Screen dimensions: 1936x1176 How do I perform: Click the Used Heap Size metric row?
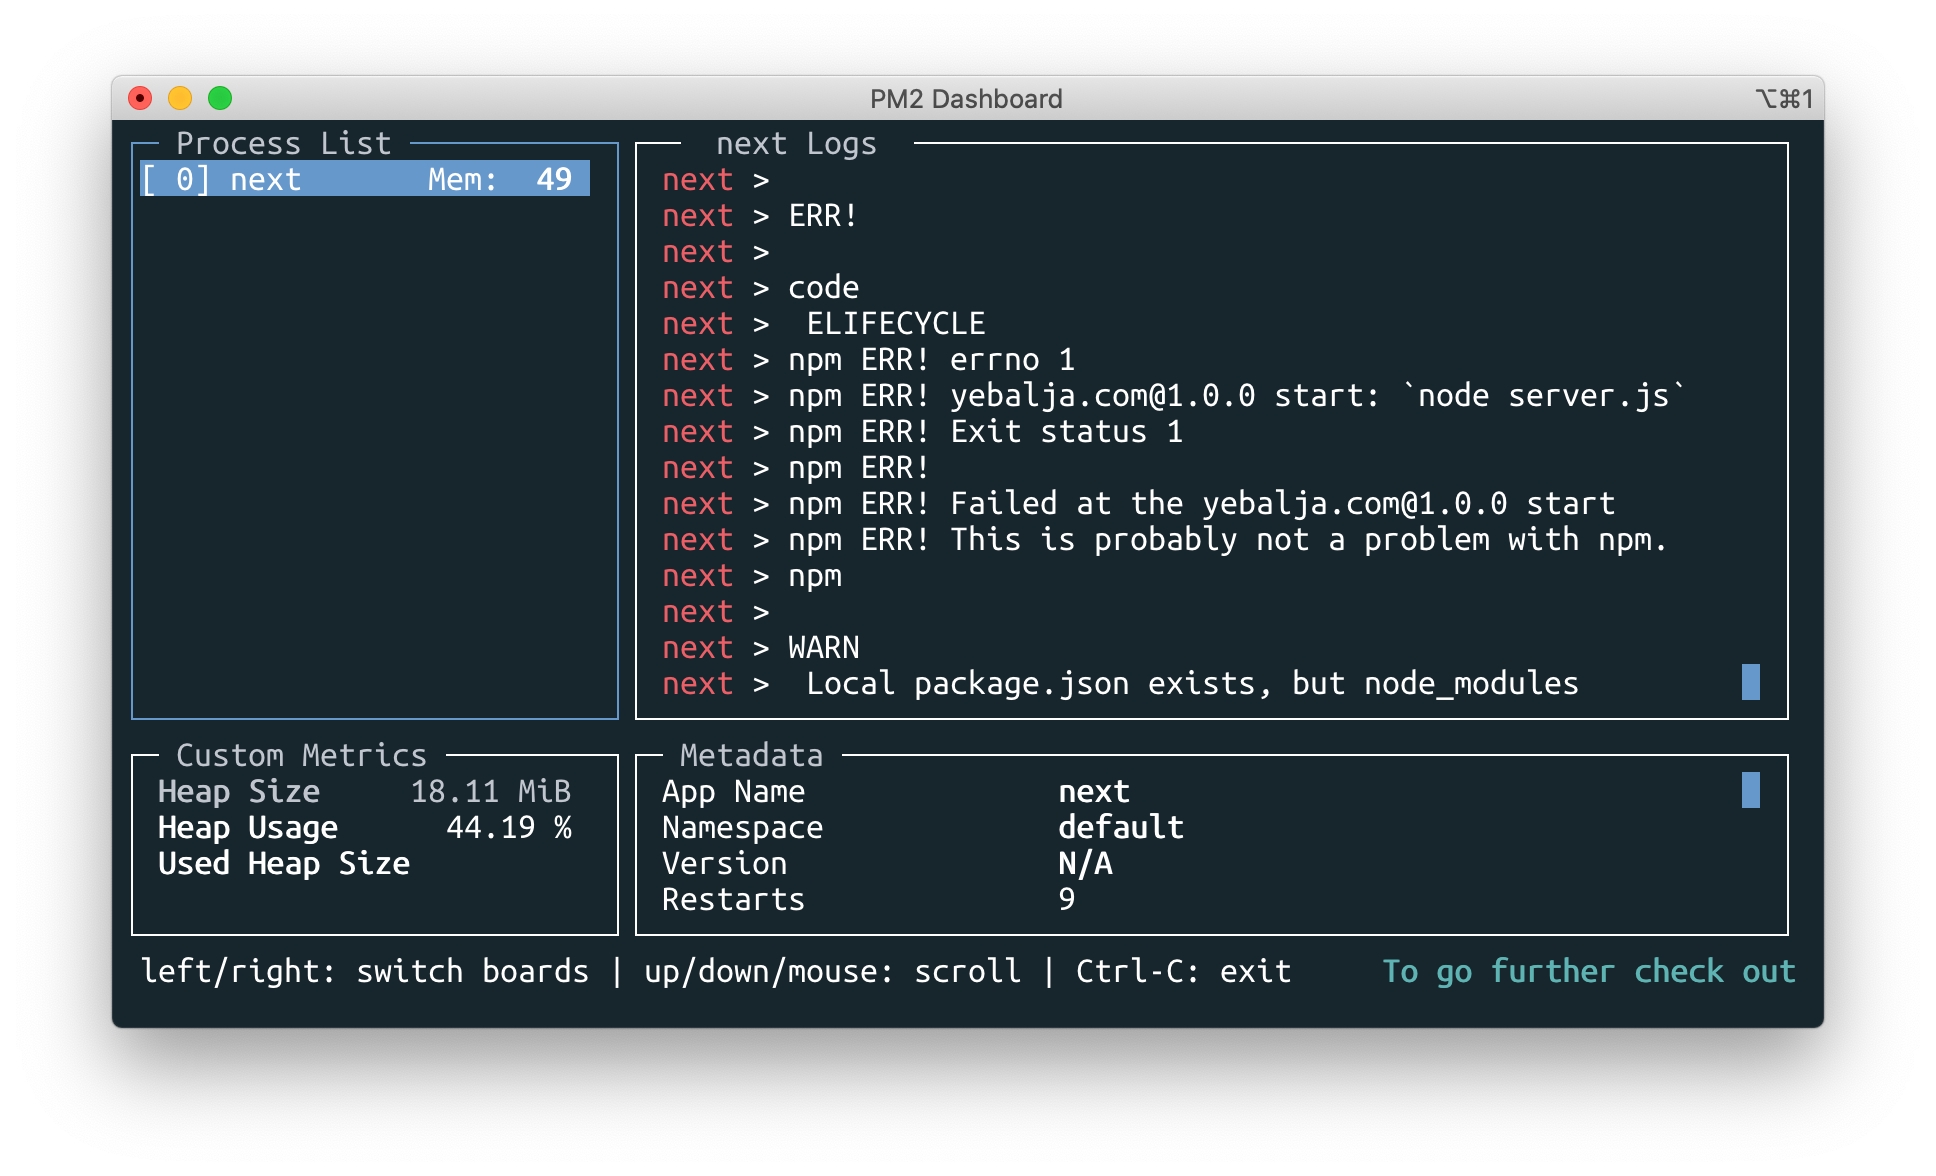click(x=284, y=863)
